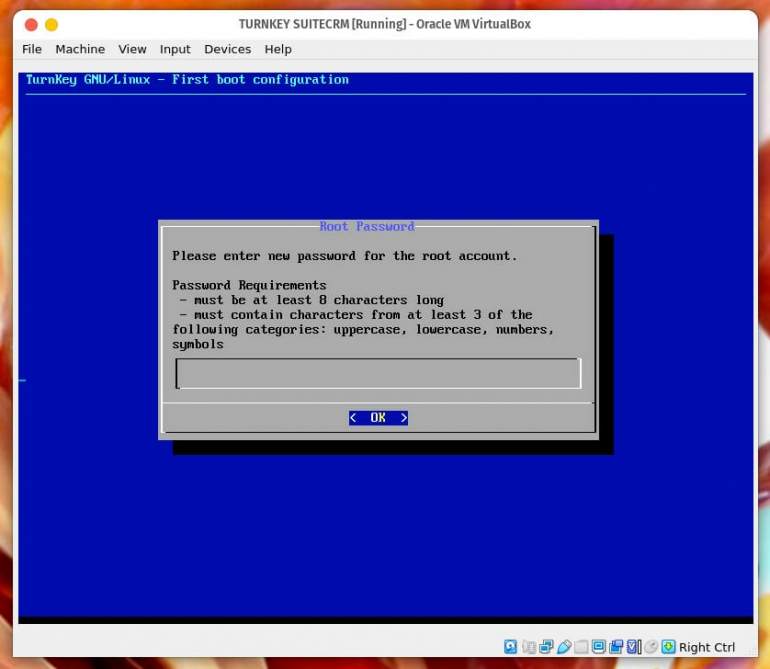Click the display status icon
The width and height of the screenshot is (770, 669).
[599, 646]
